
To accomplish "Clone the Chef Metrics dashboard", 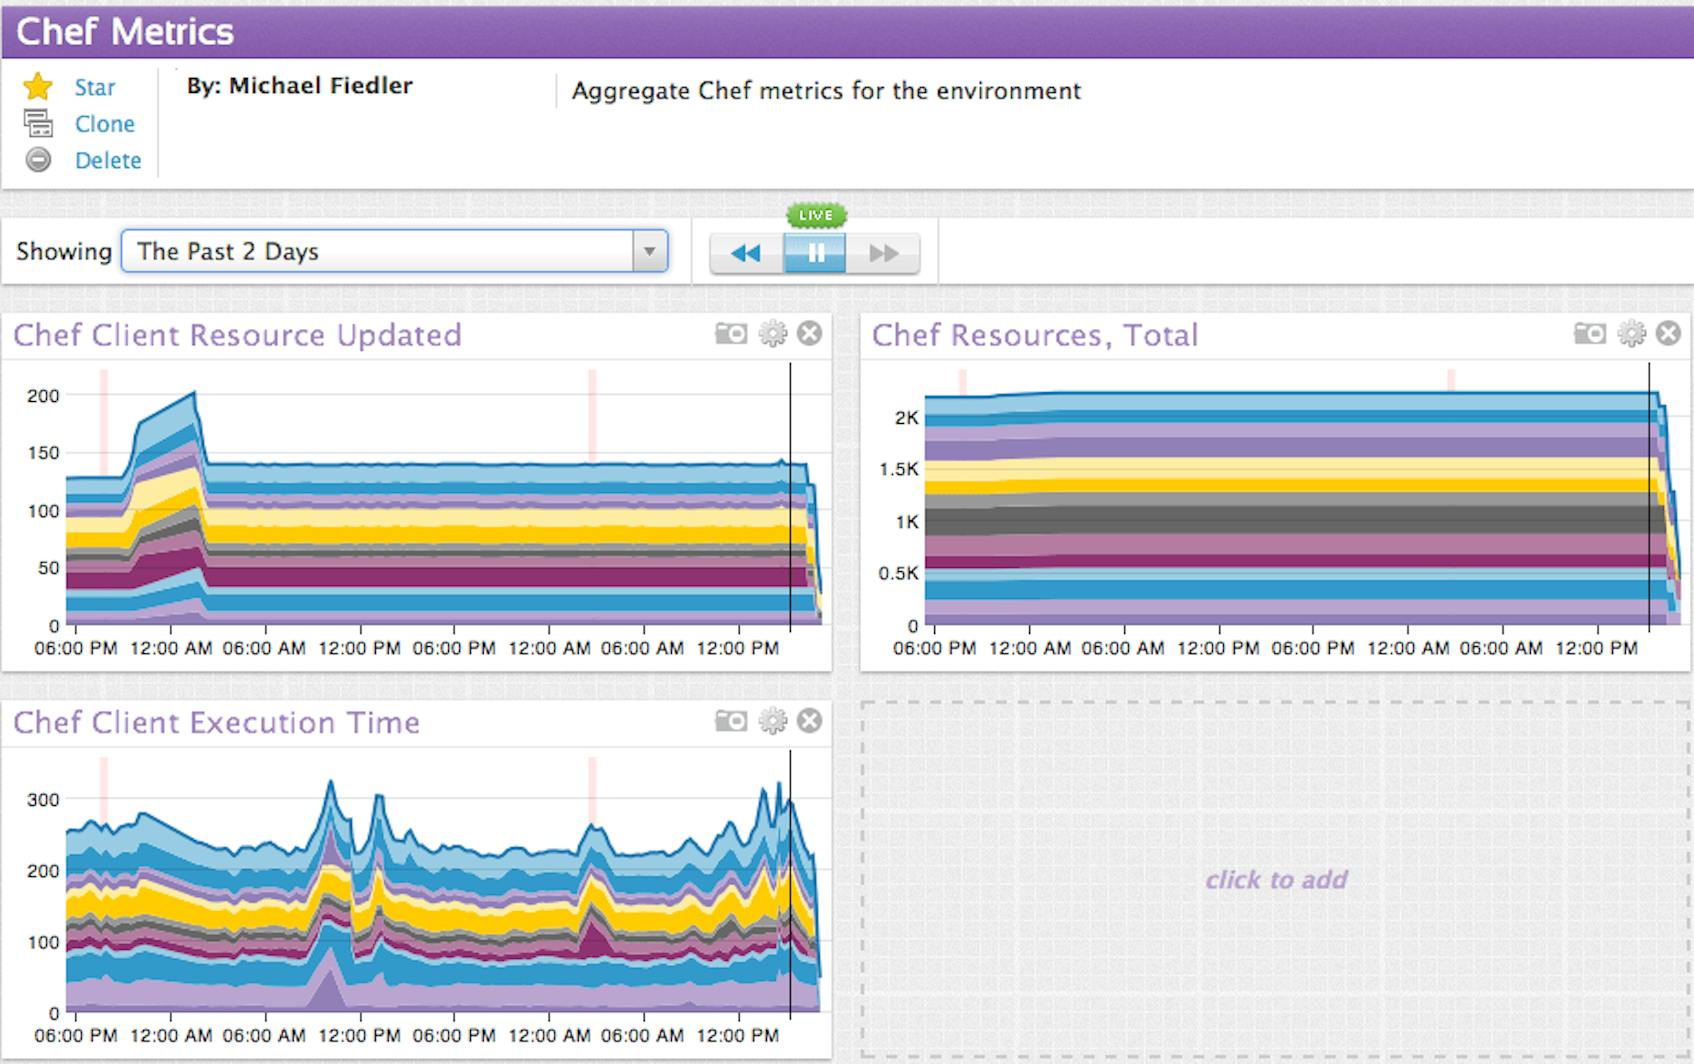I will [x=104, y=124].
